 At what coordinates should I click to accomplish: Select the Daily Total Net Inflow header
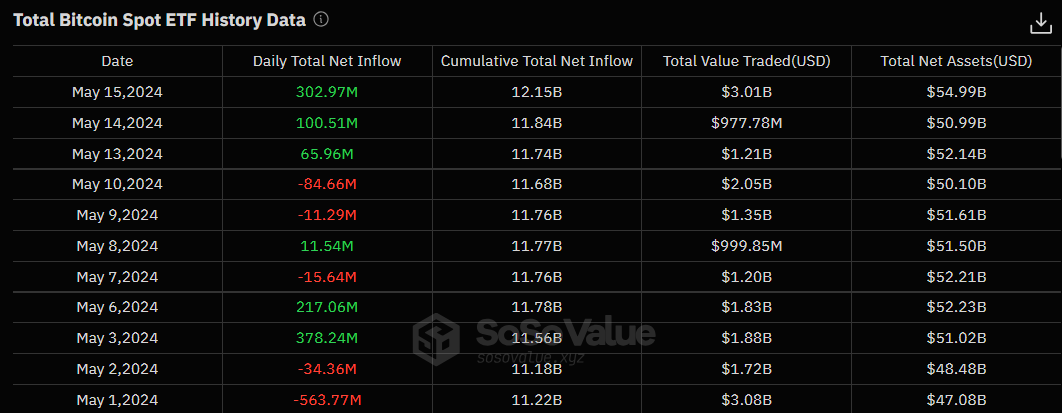327,61
